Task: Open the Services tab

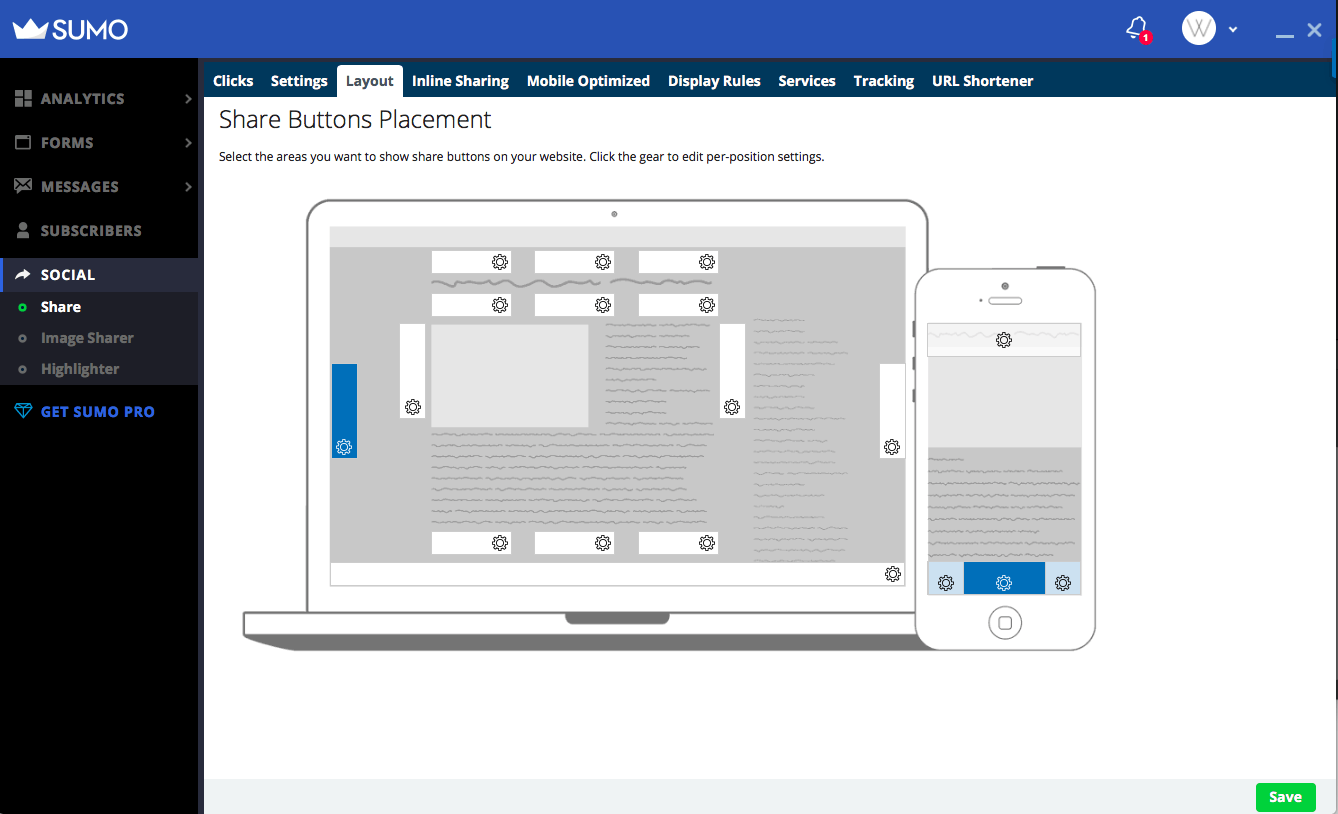Action: click(x=807, y=81)
